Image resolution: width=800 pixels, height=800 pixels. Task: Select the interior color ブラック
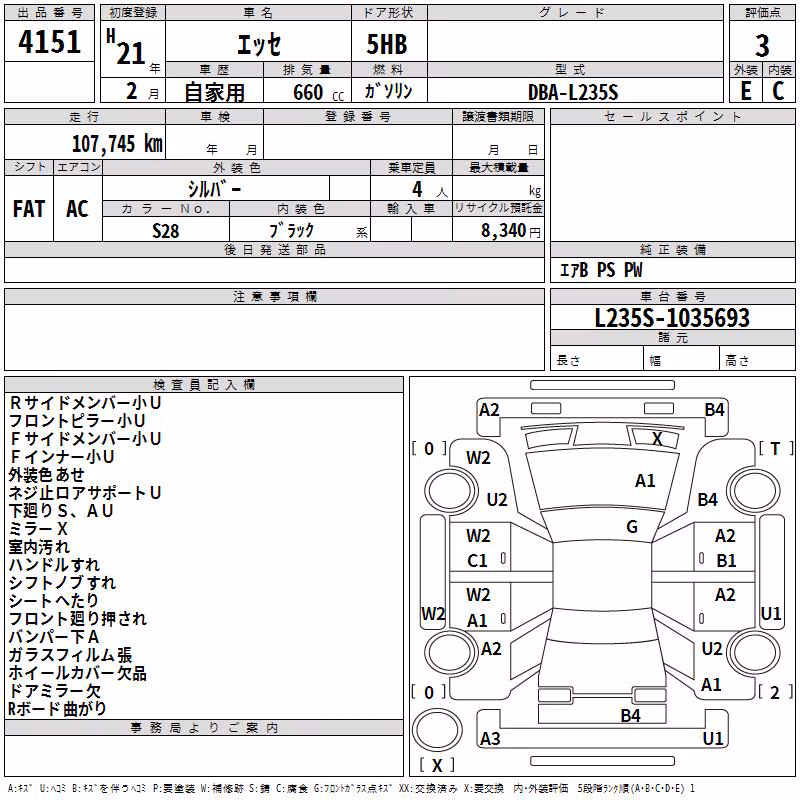click(291, 230)
